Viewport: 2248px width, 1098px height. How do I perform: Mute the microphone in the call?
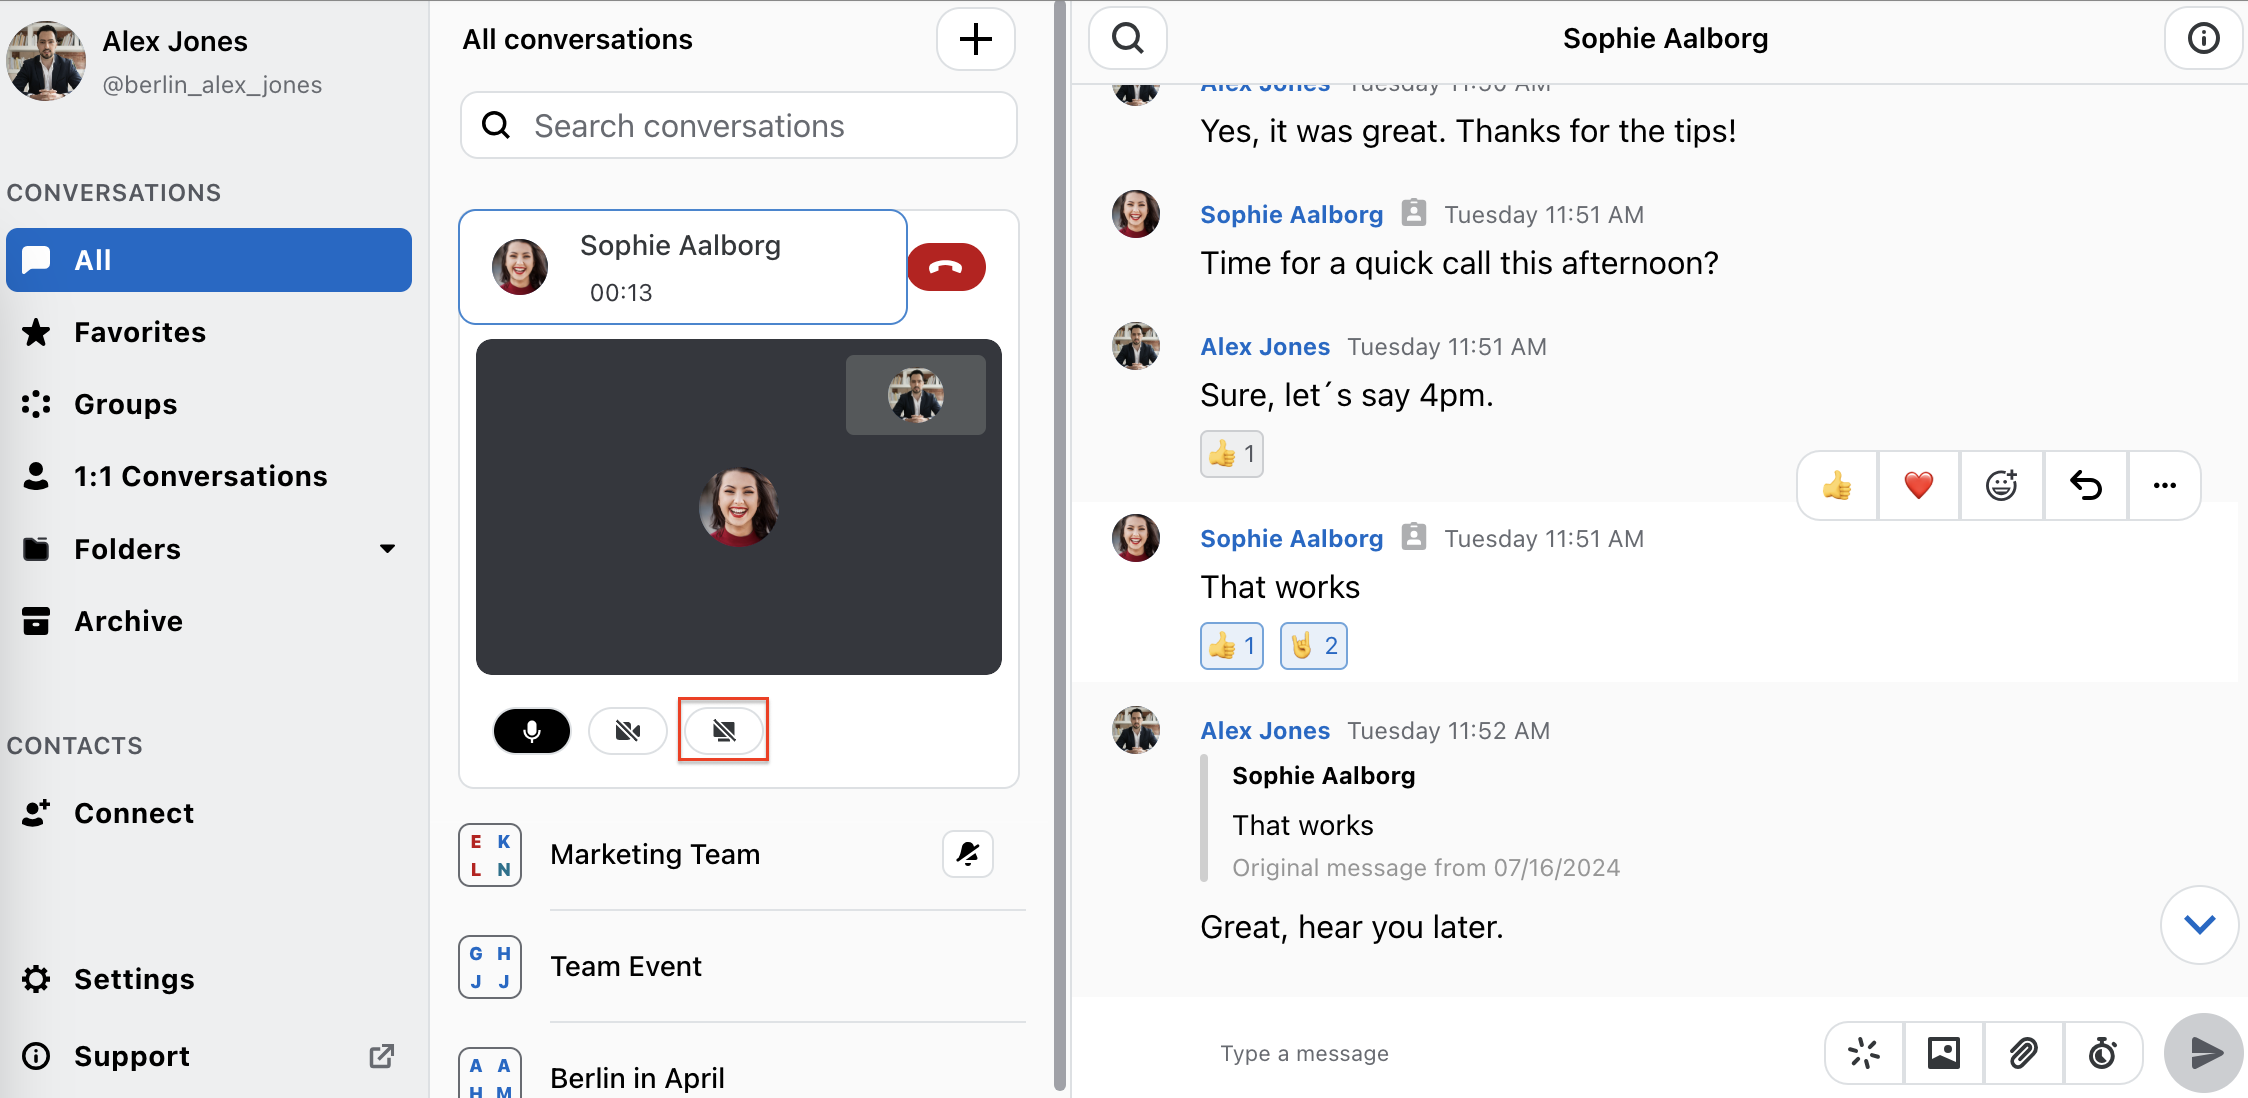(x=532, y=731)
